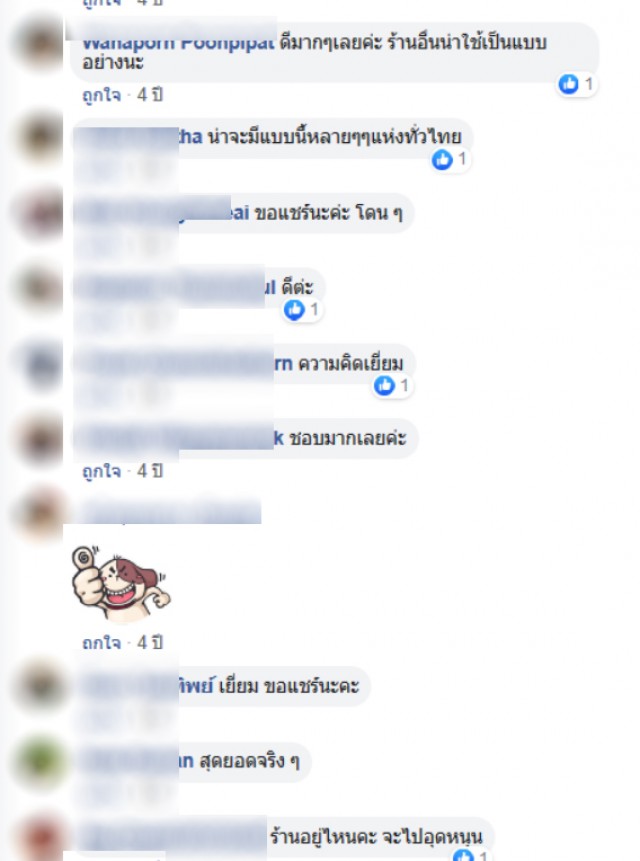Click like reaction on 'ความคิดเยี่ยม' comment
Screen dimensions: 640x861
click(384, 385)
